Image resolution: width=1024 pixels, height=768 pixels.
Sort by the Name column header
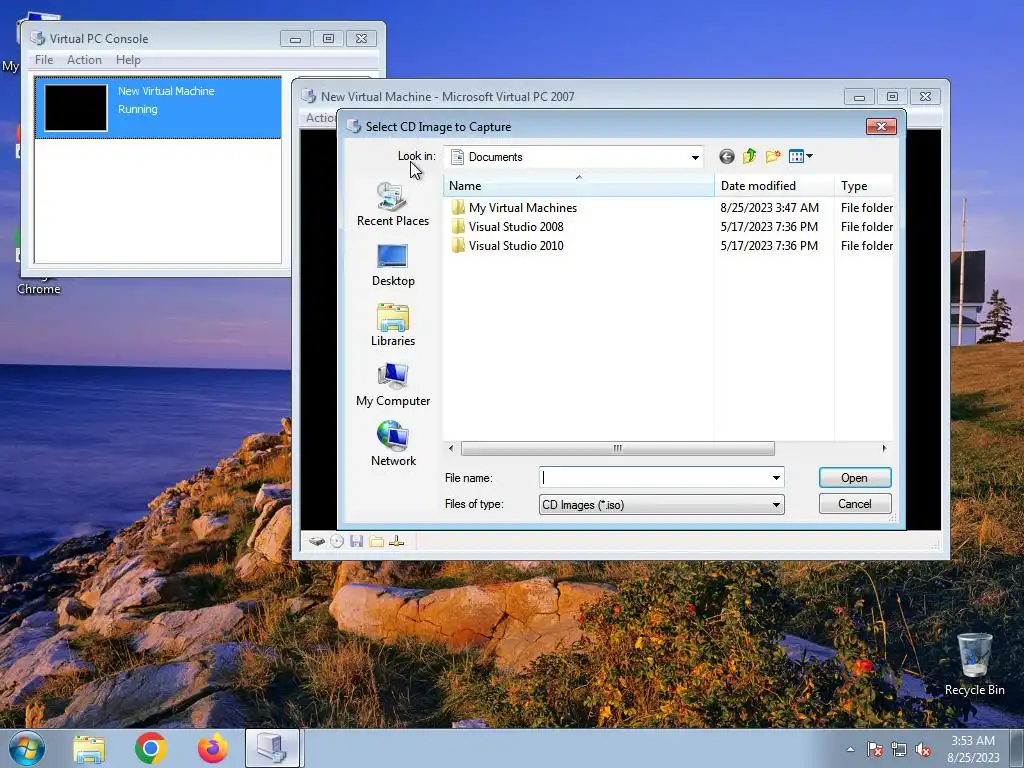579,186
